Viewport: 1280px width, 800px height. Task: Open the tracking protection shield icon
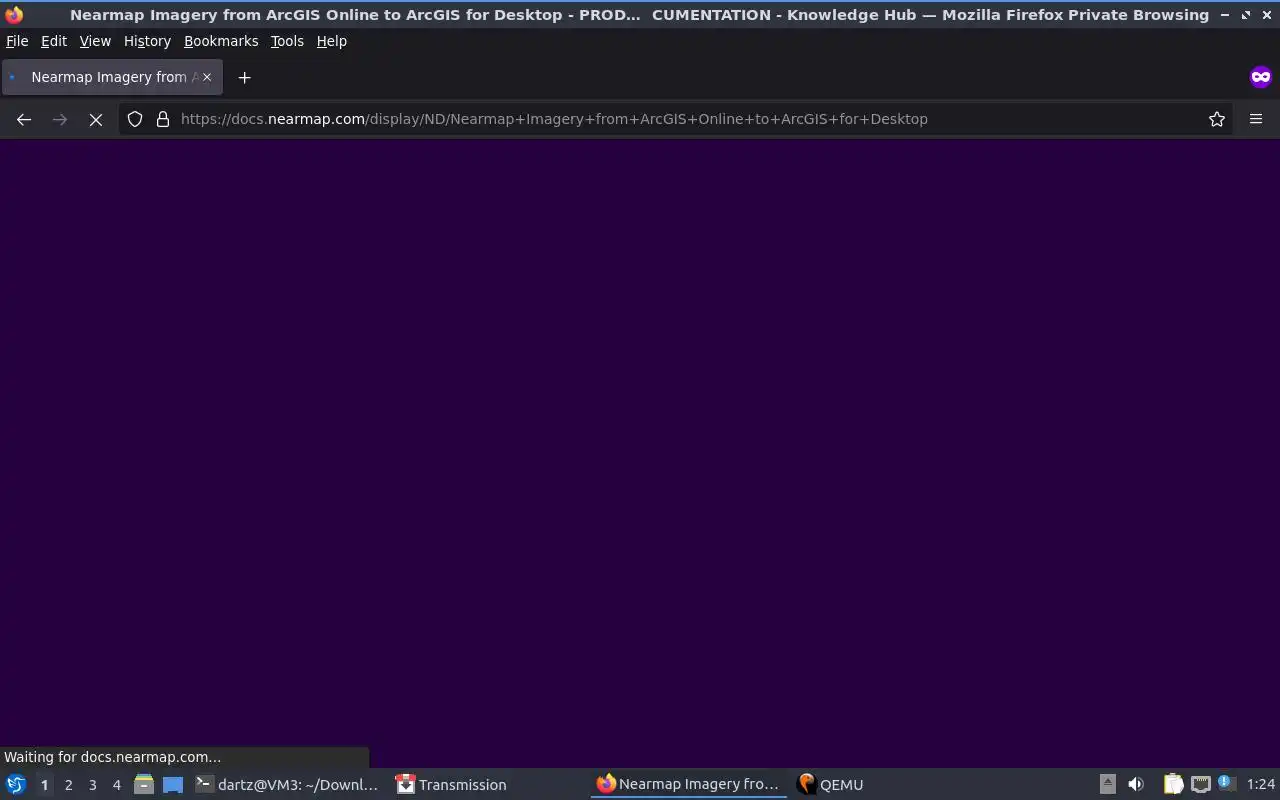[x=135, y=119]
